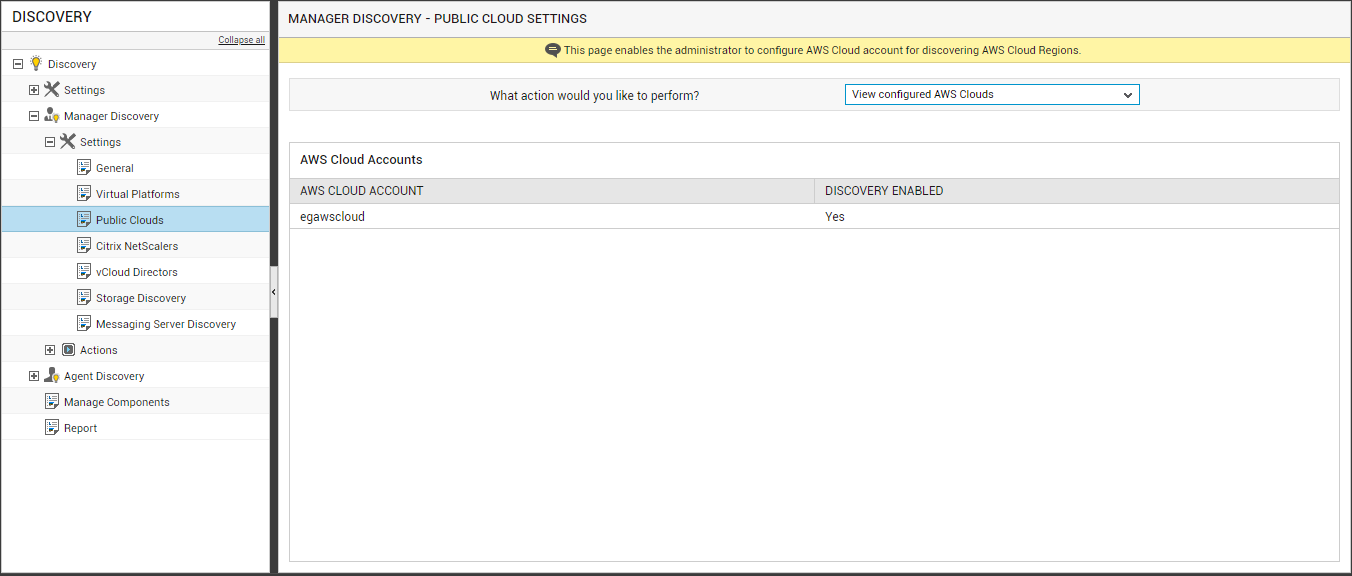Select Storage Discovery in the tree
1352x576 pixels.
pyautogui.click(x=141, y=298)
